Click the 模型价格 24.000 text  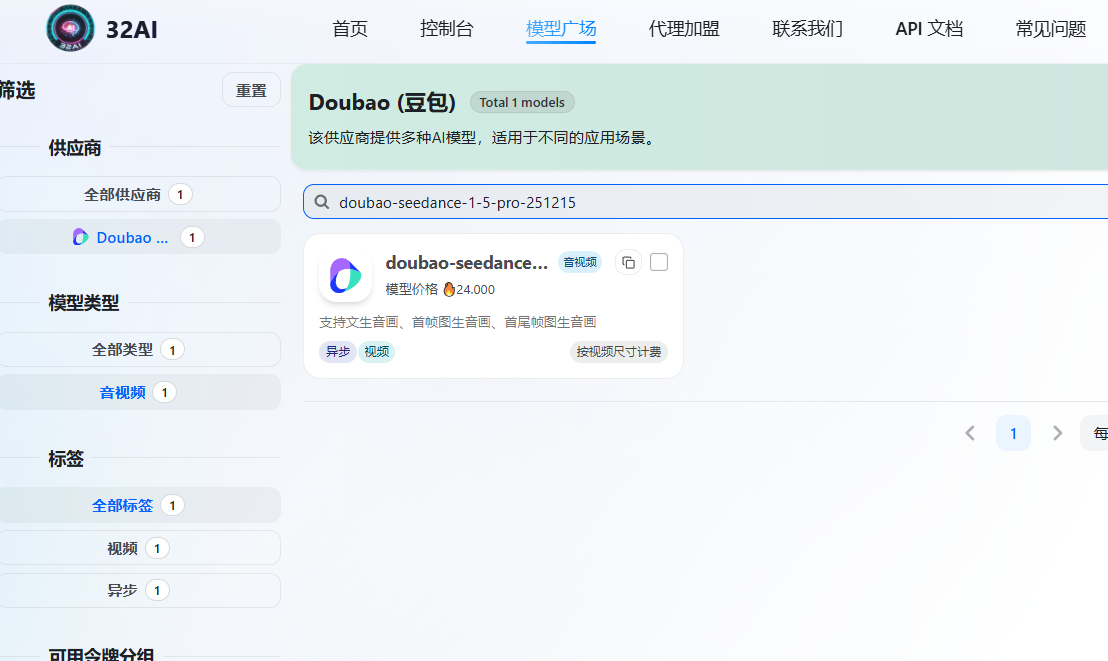tap(440, 289)
